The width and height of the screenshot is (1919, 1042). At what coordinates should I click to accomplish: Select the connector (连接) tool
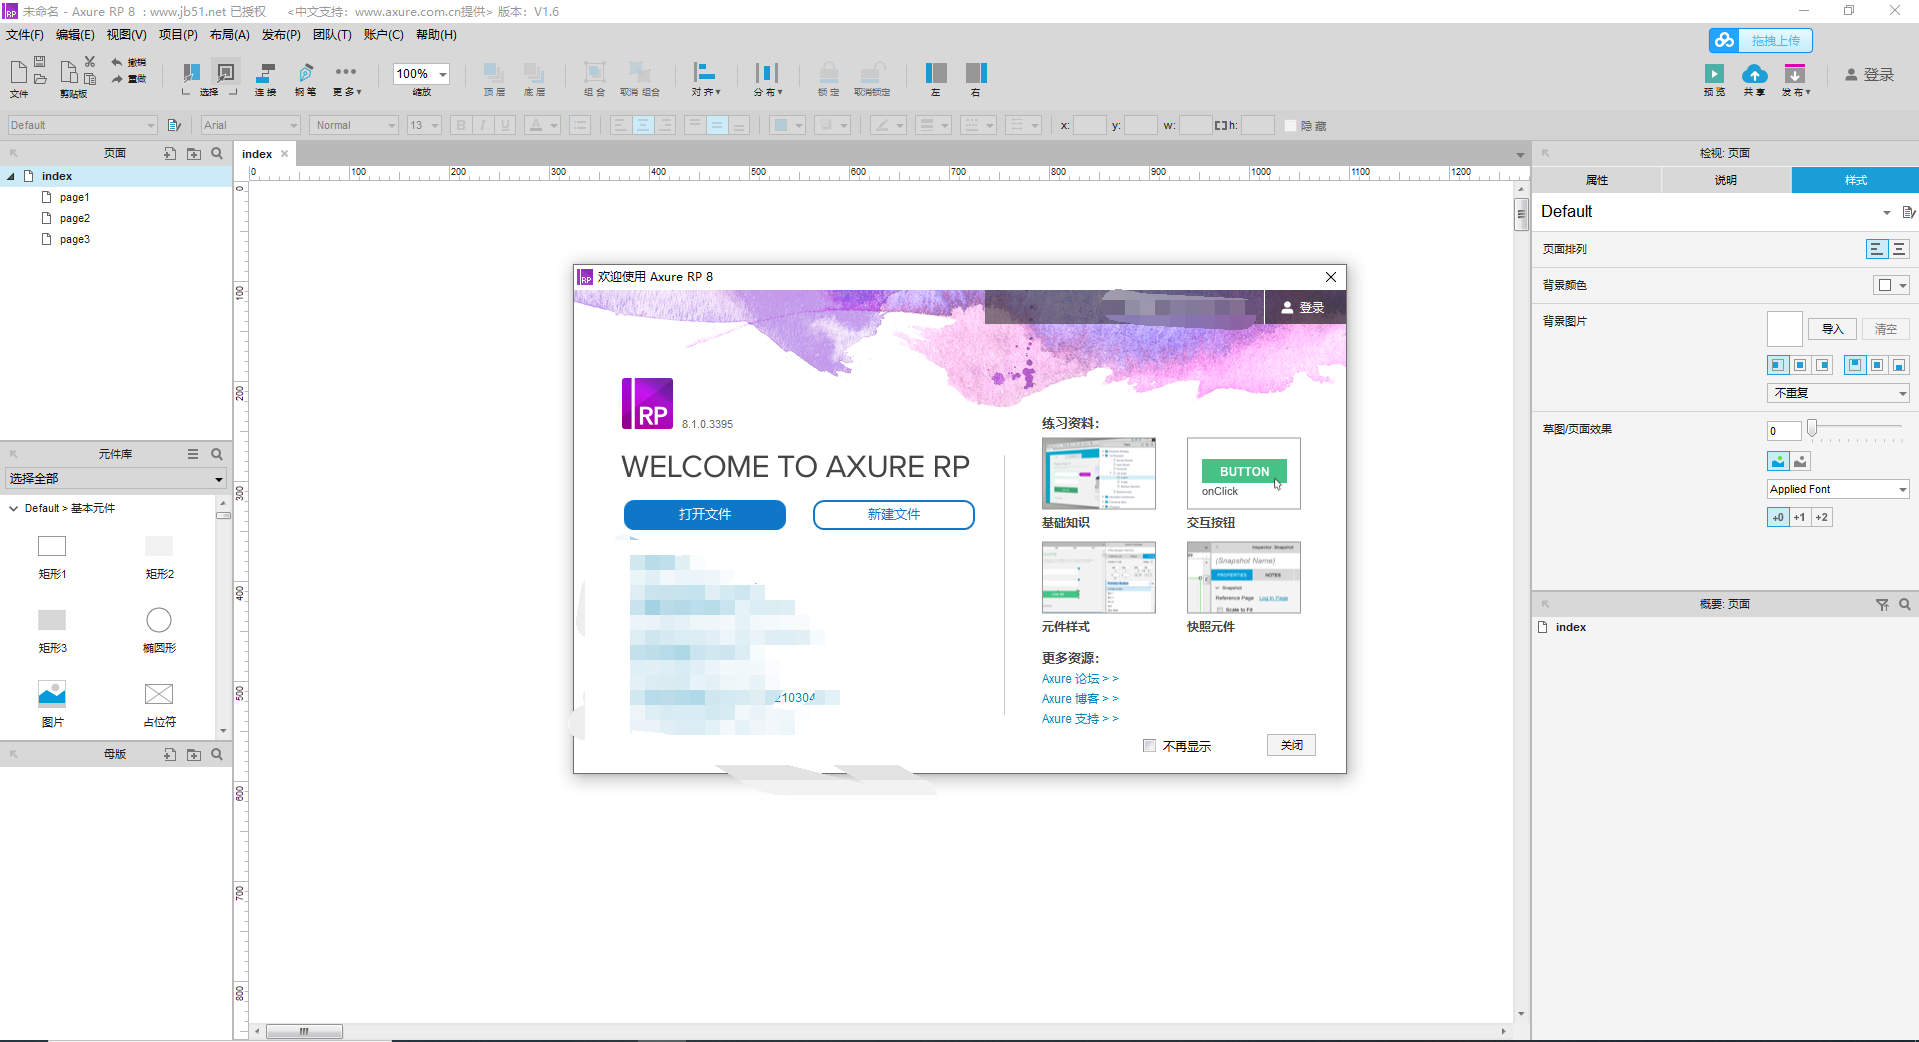265,73
